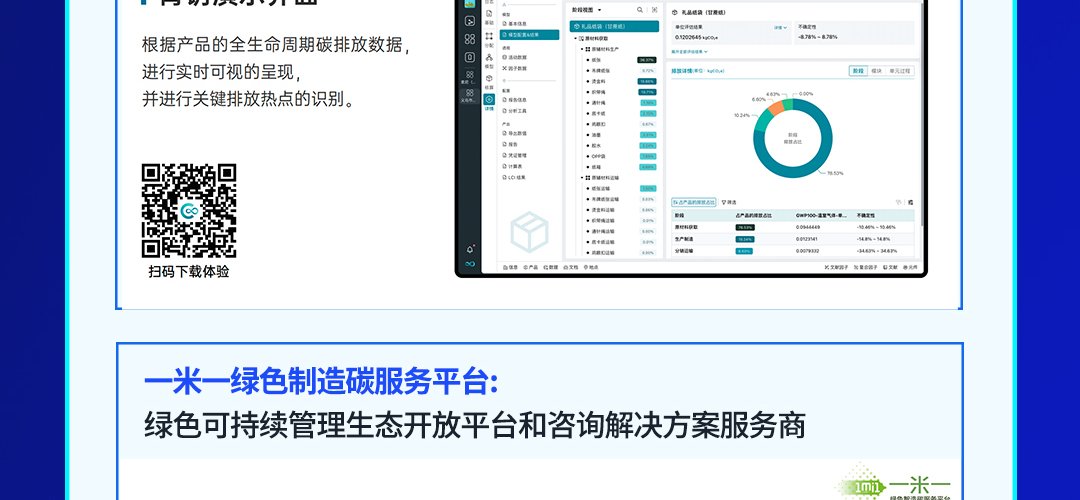The image size is (1080, 500).
Task: Switch to the 单元过程 chart tab
Action: coord(901,71)
